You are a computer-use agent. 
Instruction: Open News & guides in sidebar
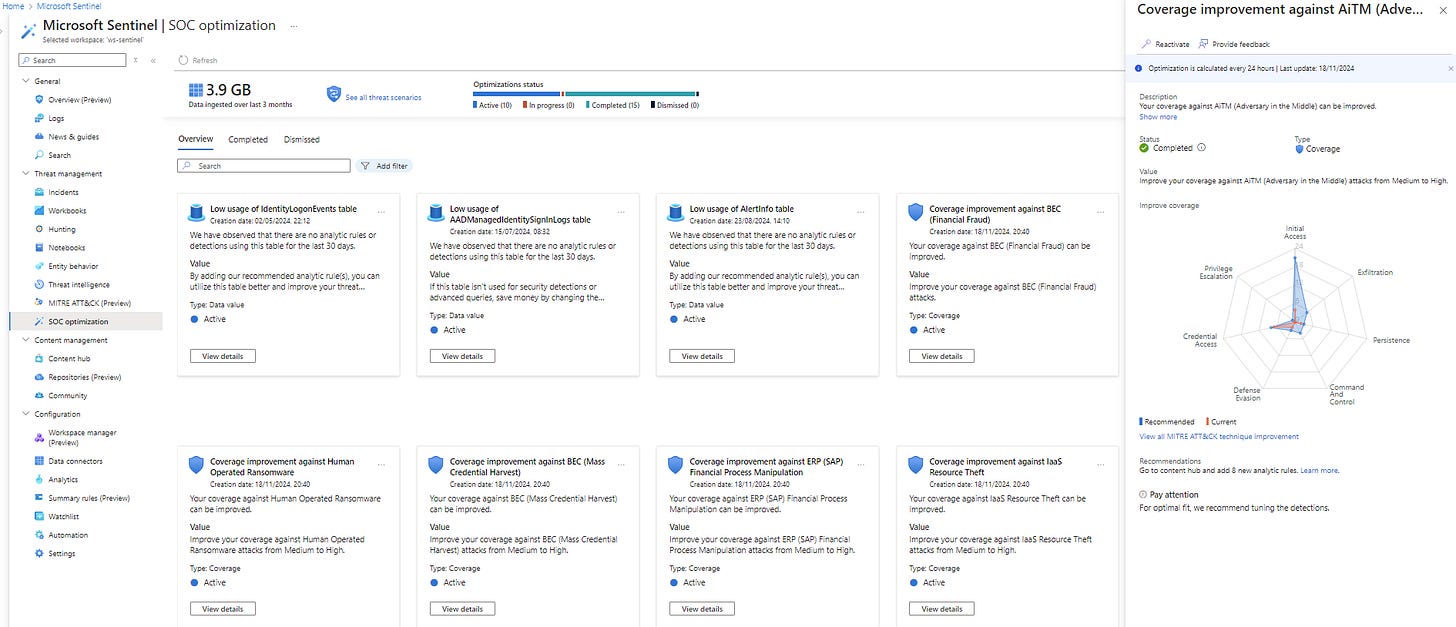(73, 137)
